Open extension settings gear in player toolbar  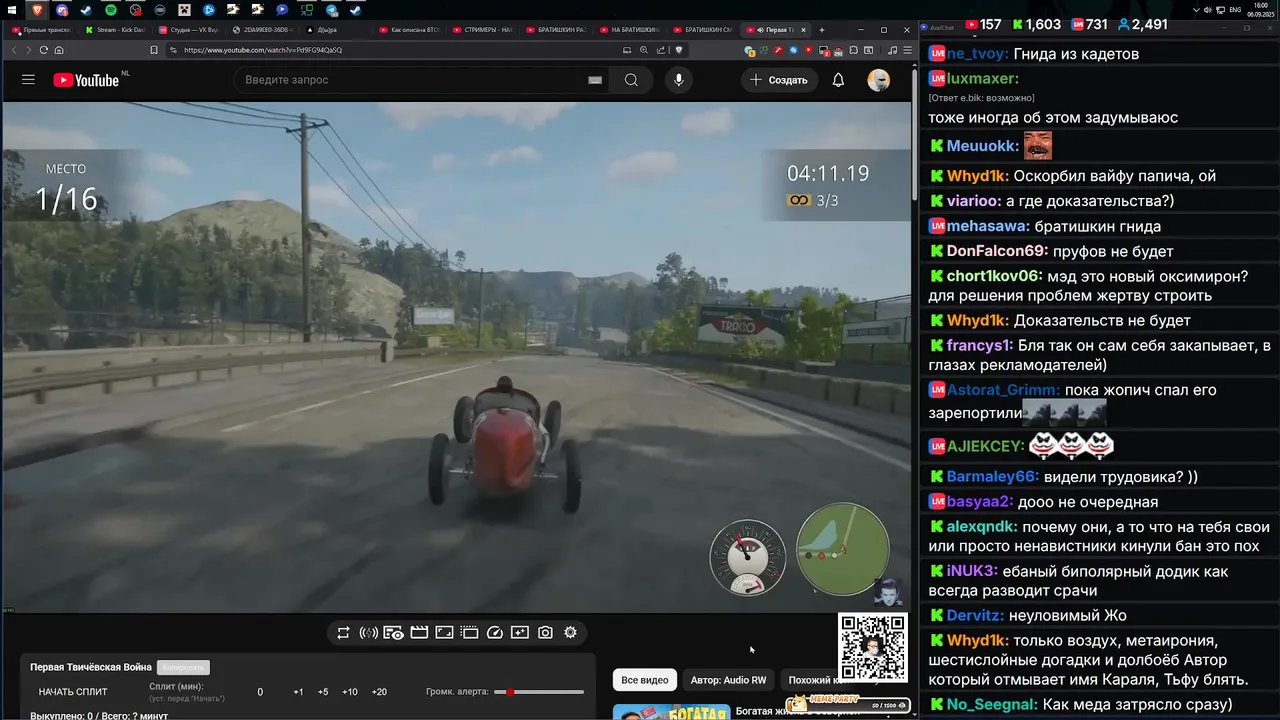[x=570, y=633]
